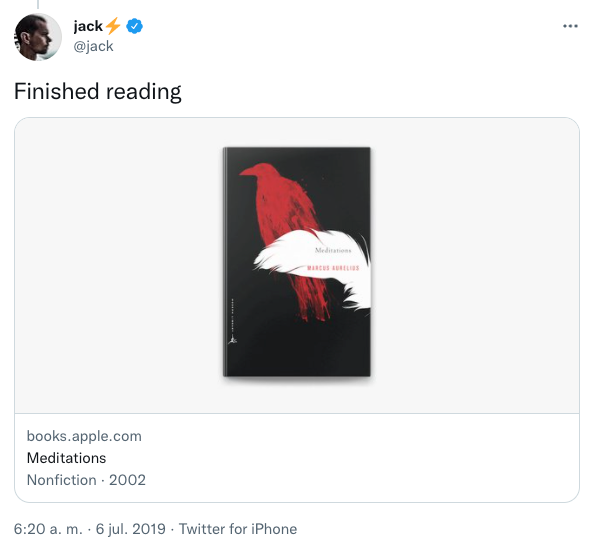Click the Twitter for iPhone source link

[x=238, y=529]
